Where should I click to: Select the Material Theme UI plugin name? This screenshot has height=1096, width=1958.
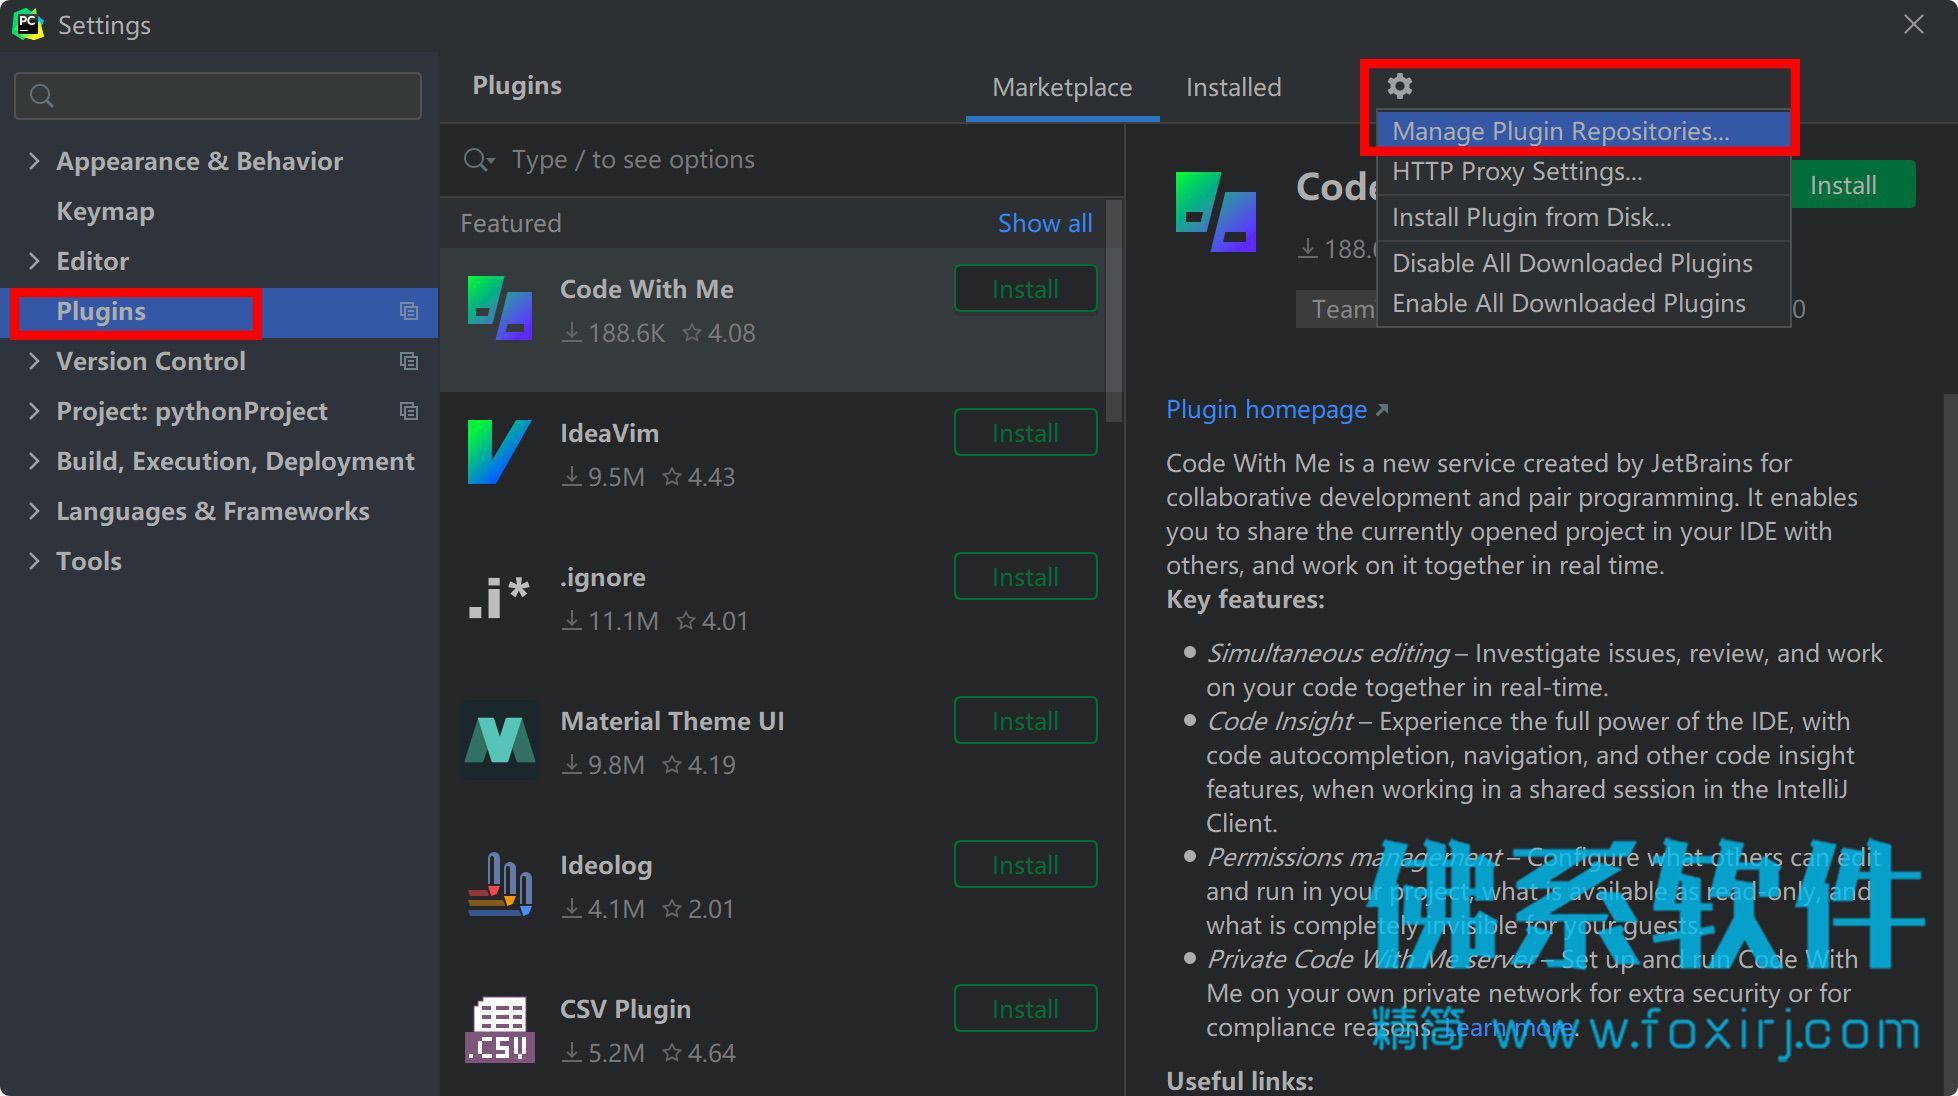tap(672, 721)
